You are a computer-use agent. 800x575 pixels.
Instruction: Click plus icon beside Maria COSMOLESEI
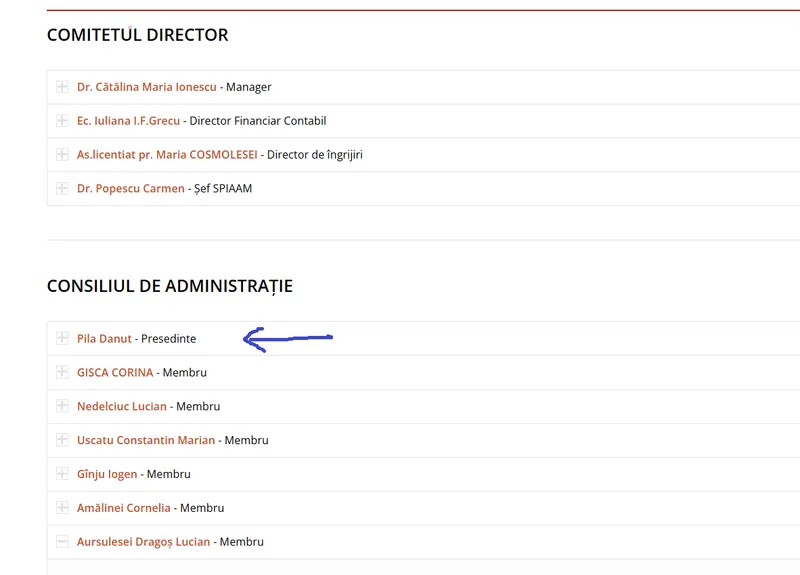coord(62,155)
